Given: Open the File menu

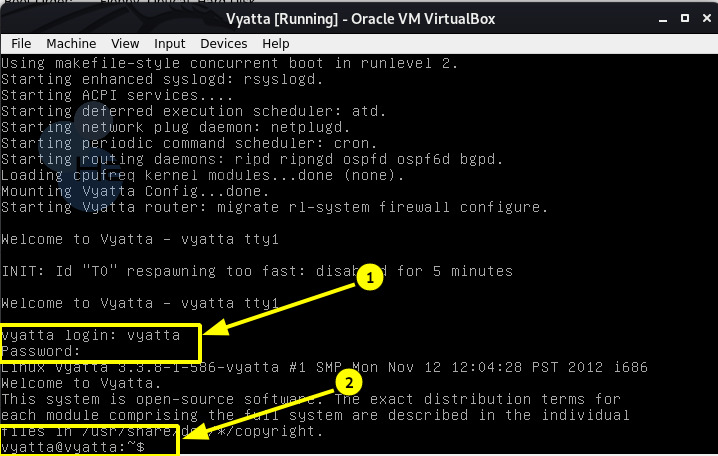Looking at the screenshot, I should [x=21, y=43].
